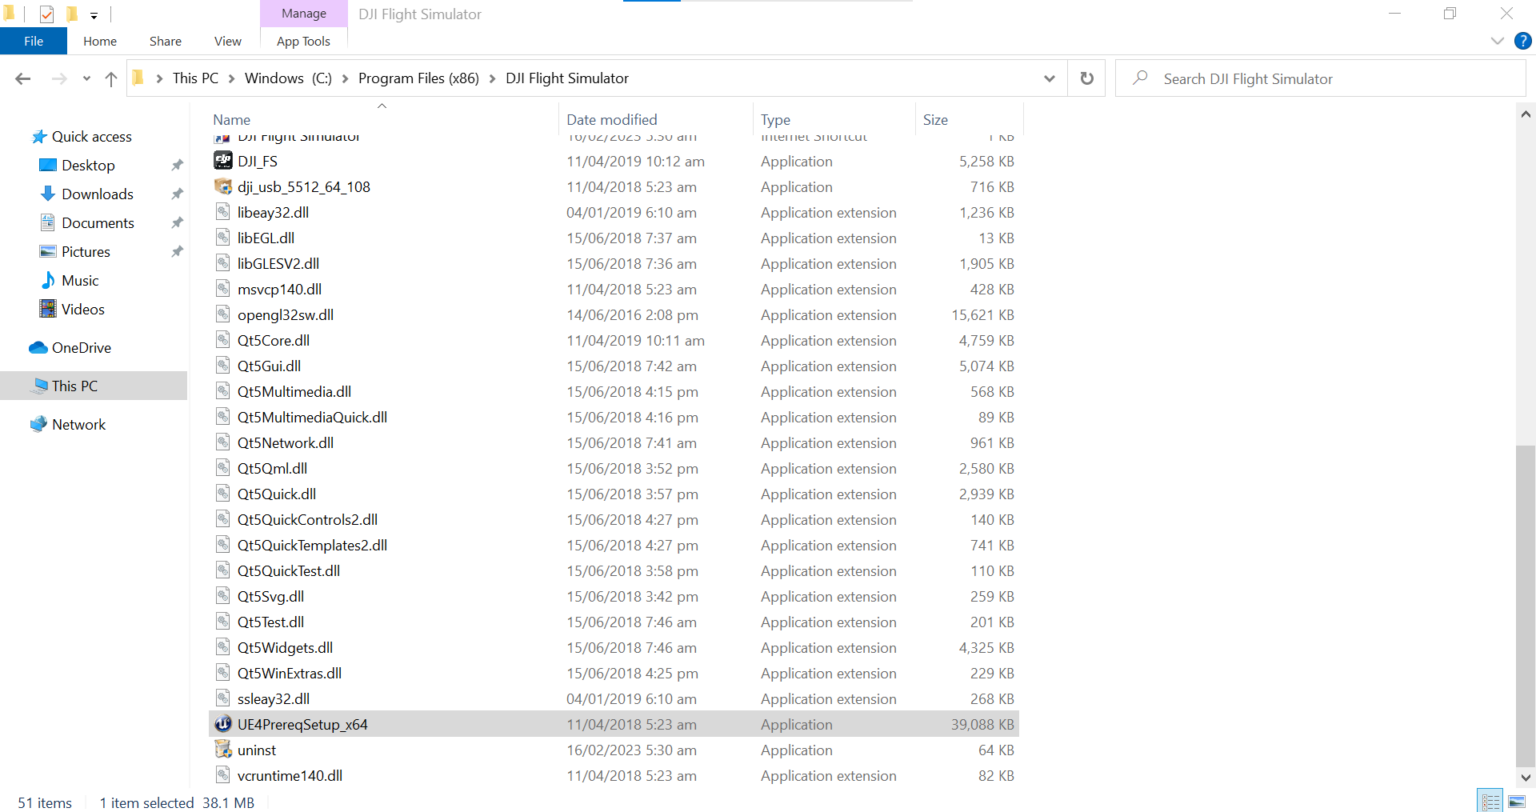Click the DJI_FS application icon
Image resolution: width=1536 pixels, height=812 pixels.
223,161
